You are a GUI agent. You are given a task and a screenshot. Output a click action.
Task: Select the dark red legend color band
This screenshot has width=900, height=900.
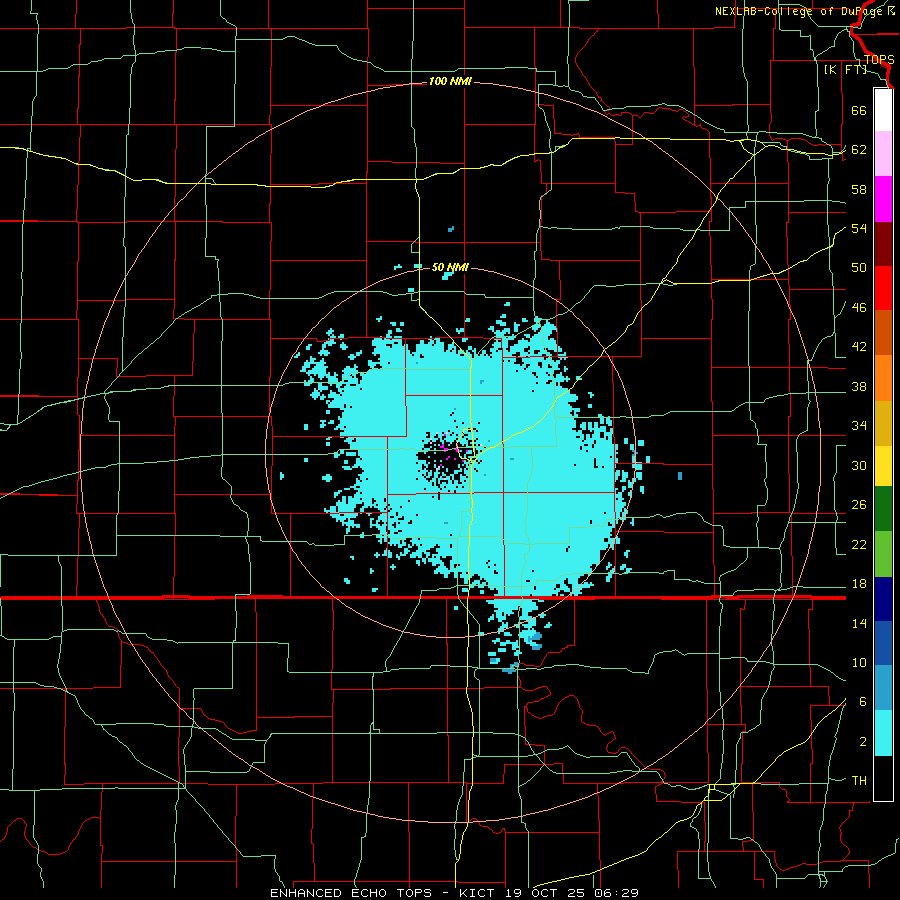[883, 244]
